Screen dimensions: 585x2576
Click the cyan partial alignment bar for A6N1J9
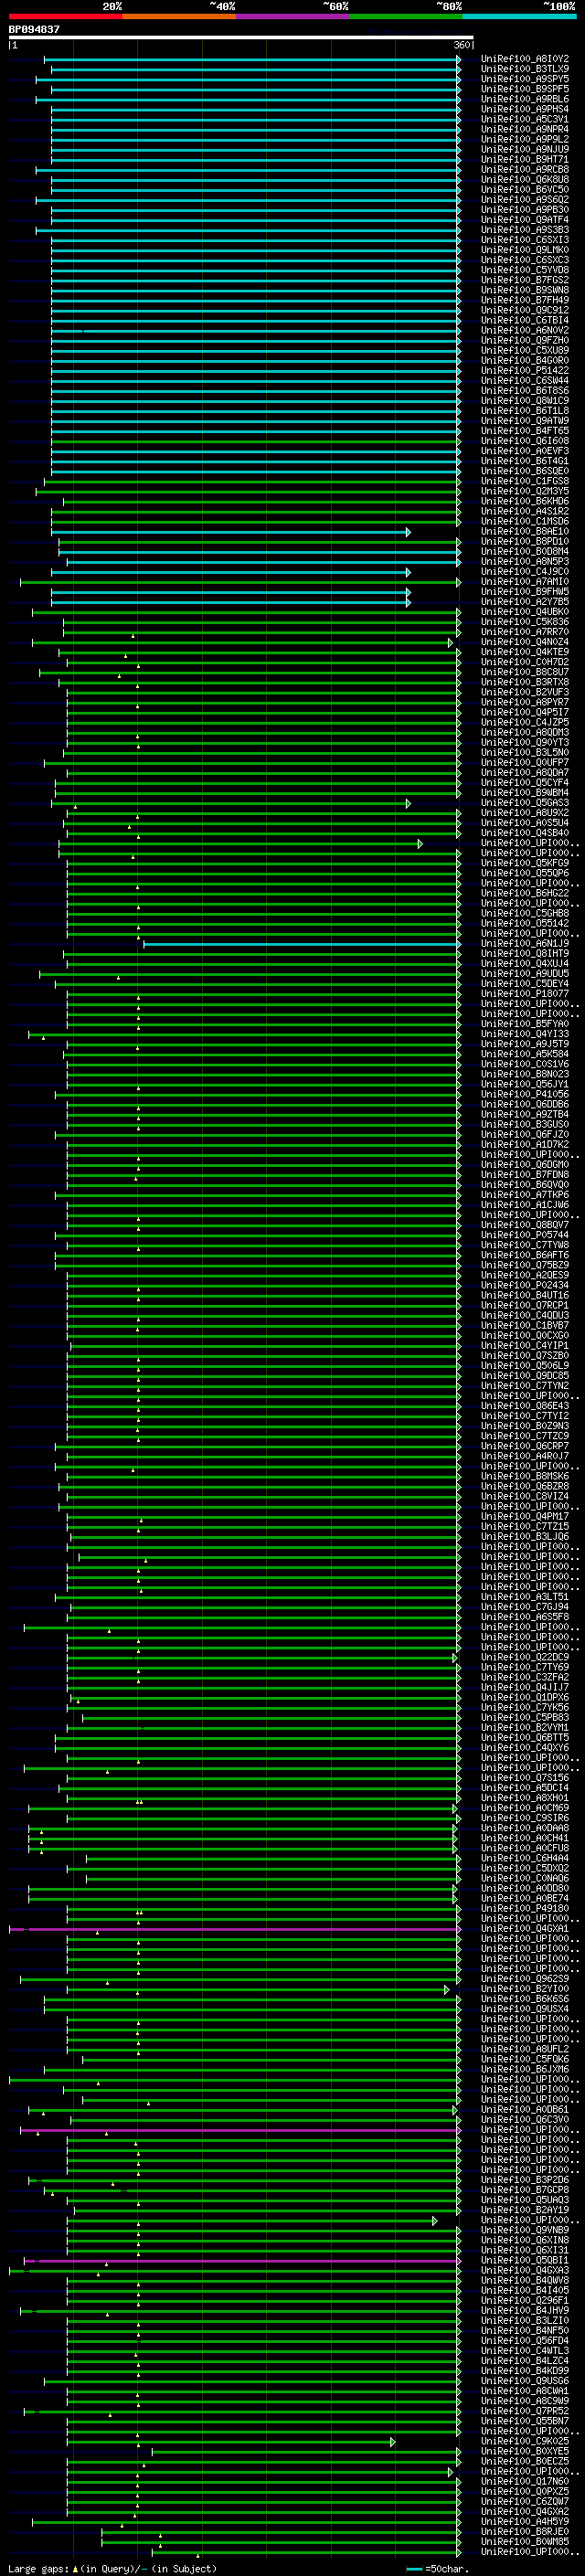pos(302,944)
